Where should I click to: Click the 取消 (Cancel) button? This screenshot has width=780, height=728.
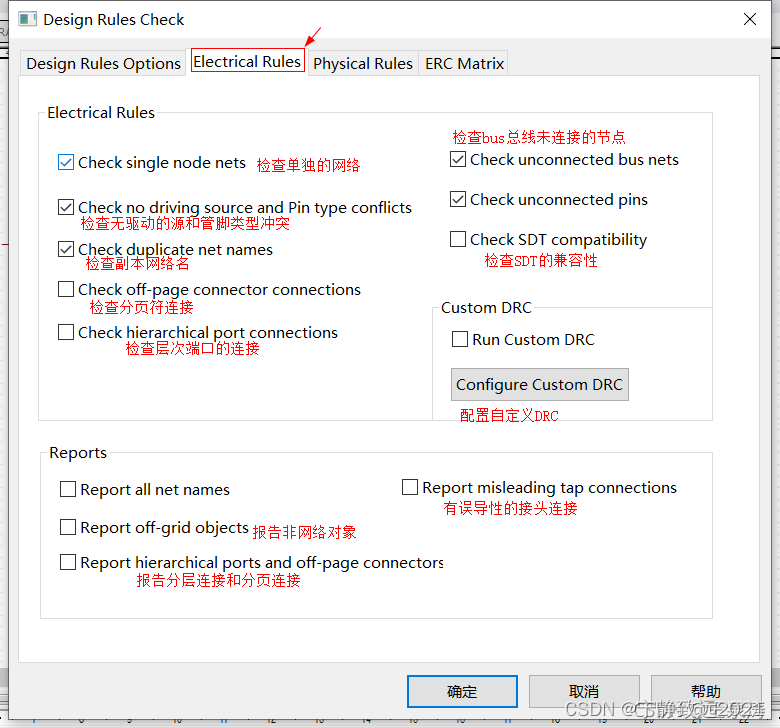pyautogui.click(x=584, y=692)
